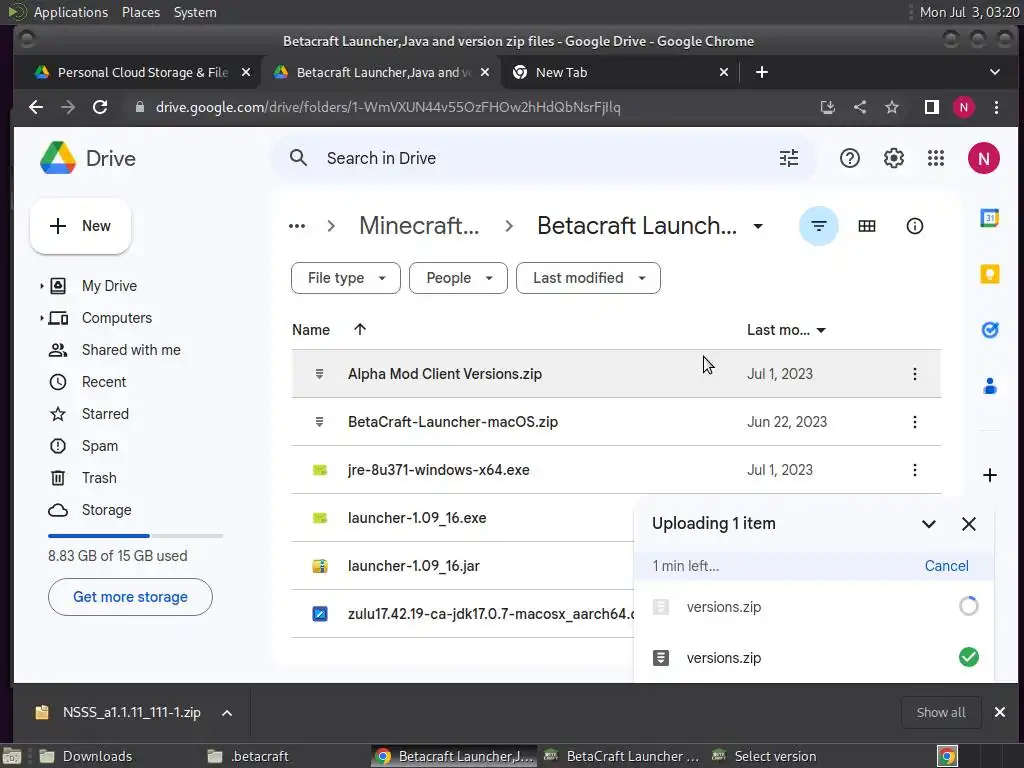Click Show all downloads button
Image resolution: width=1024 pixels, height=768 pixels.
tap(940, 712)
